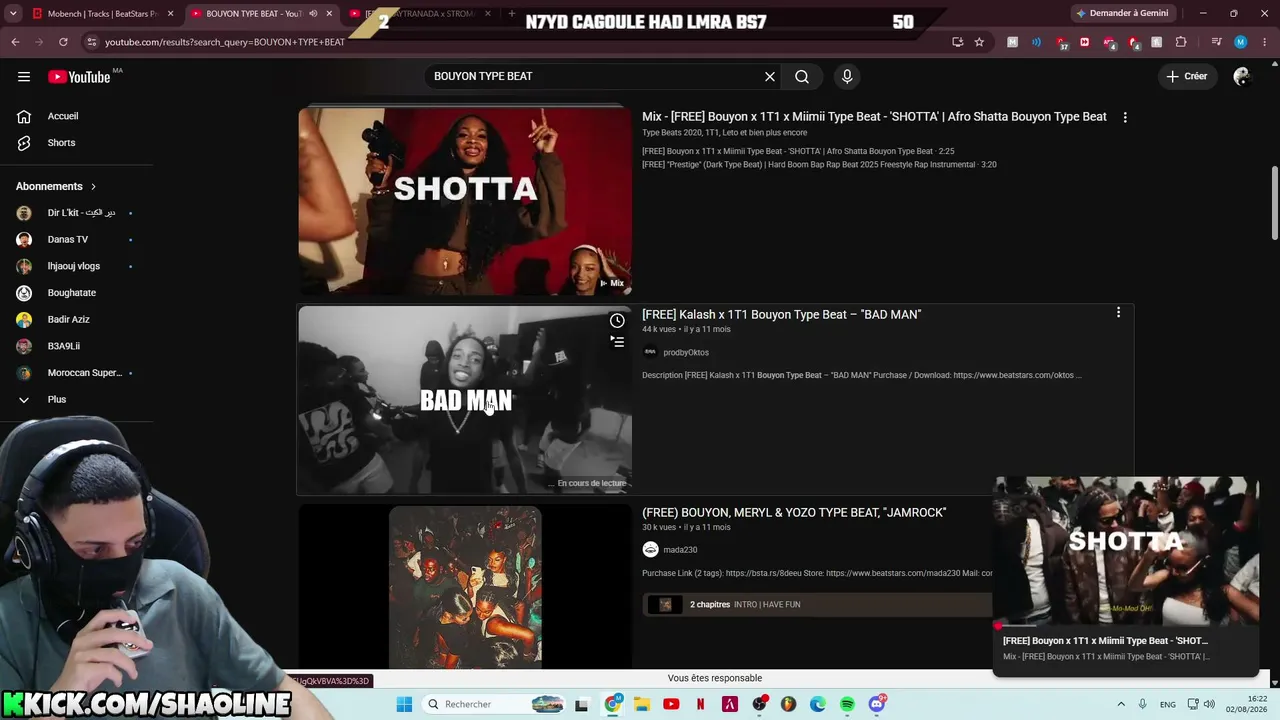Open Spotify from the taskbar

(847, 705)
